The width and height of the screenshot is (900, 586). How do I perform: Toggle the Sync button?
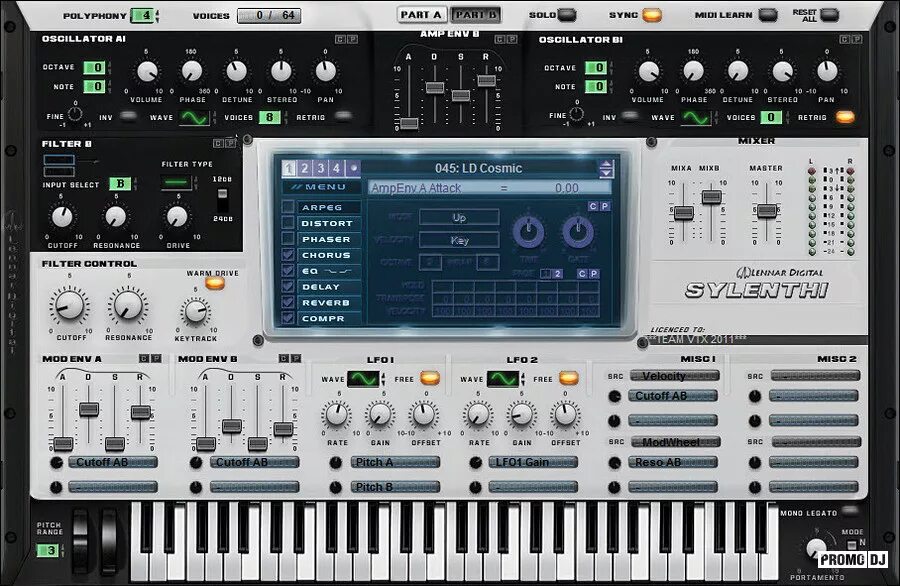pyautogui.click(x=651, y=15)
